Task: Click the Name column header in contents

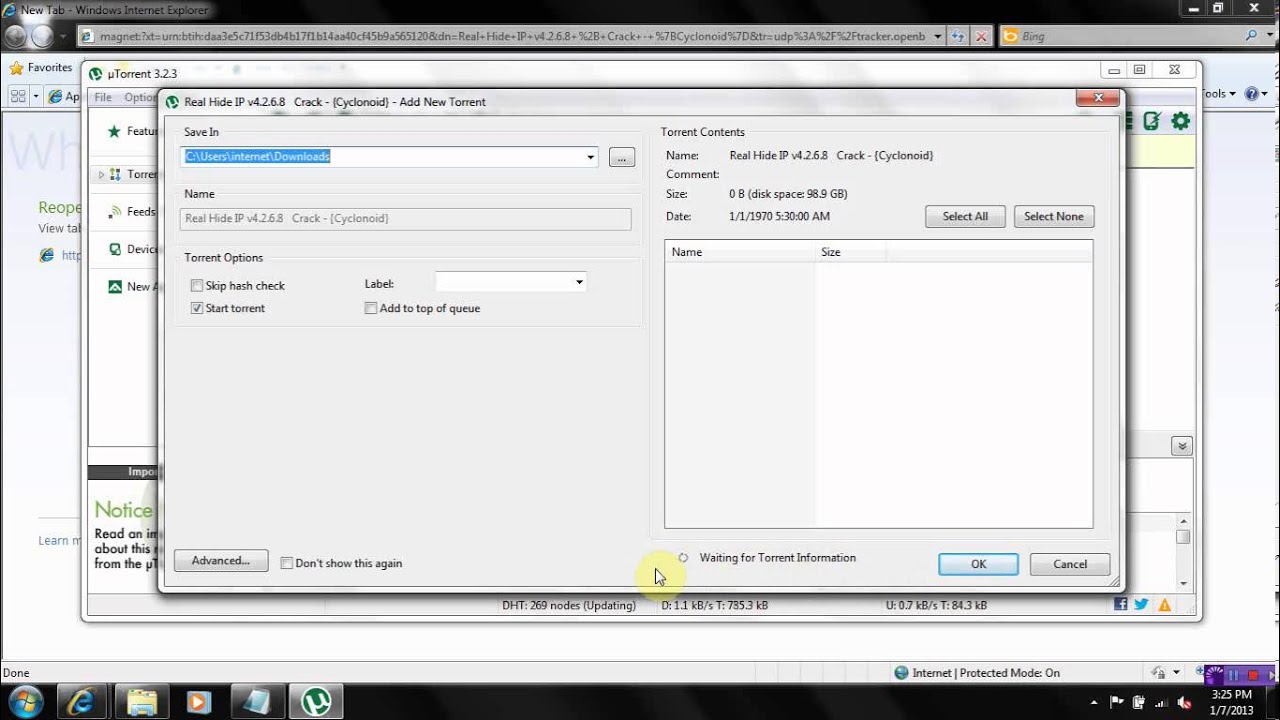Action: point(739,252)
